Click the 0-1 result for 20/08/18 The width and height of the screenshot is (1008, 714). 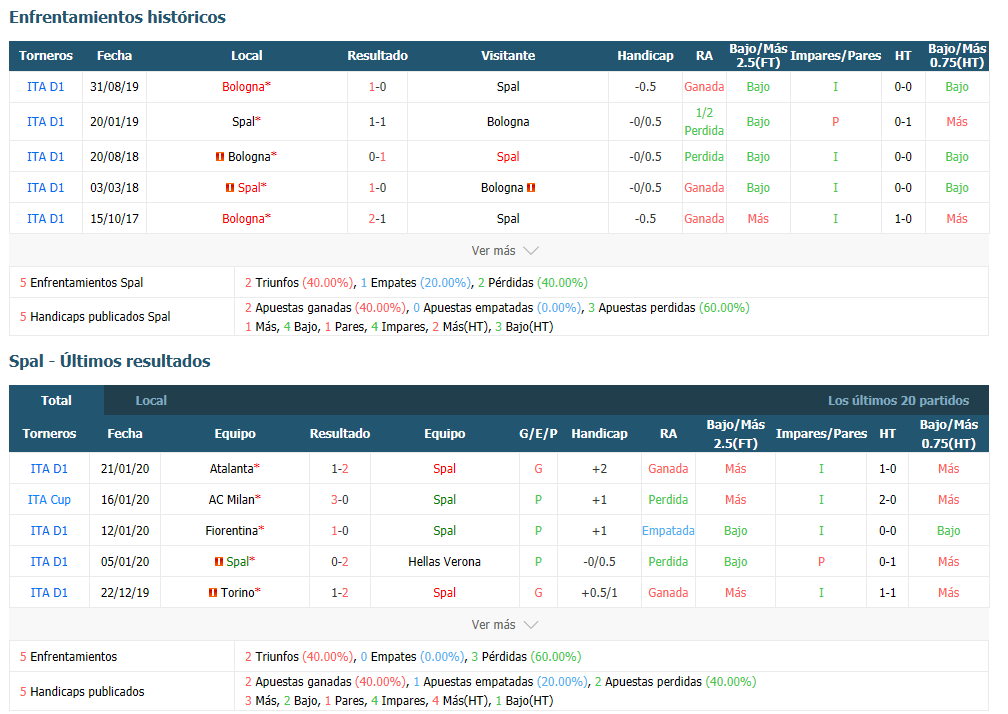pyautogui.click(x=377, y=156)
